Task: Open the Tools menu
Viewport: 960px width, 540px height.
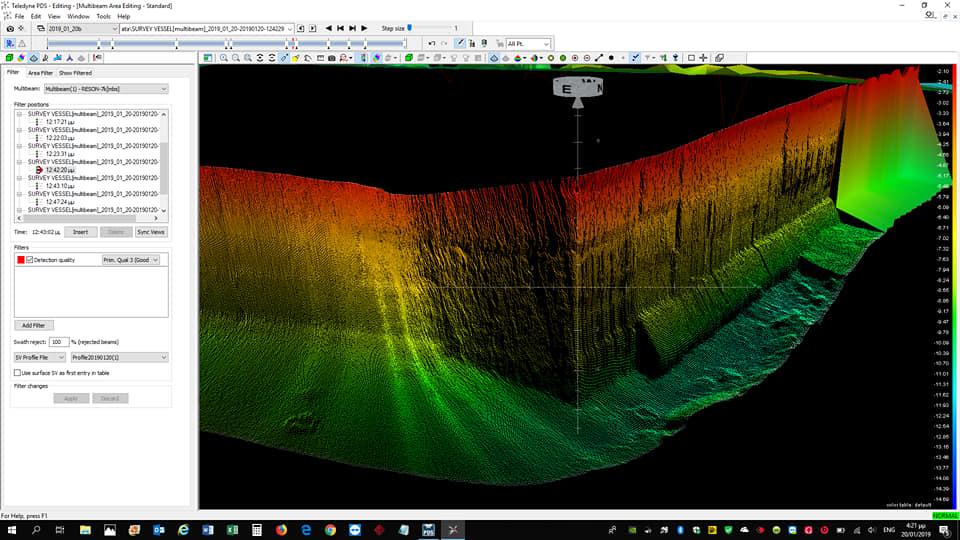Action: (103, 17)
